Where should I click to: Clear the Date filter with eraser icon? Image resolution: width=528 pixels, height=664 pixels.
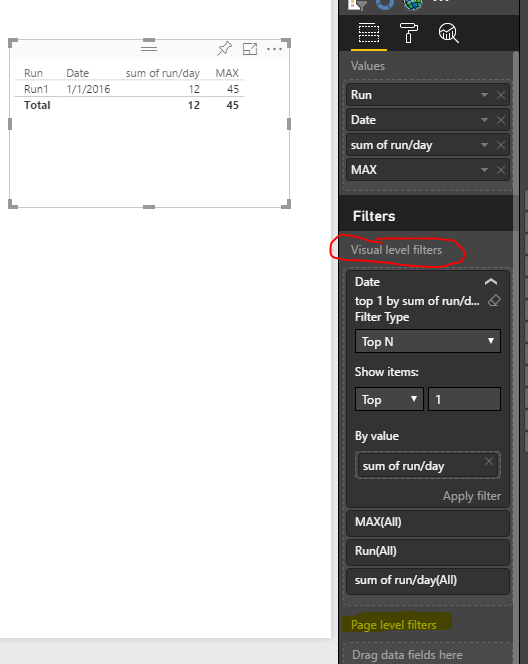click(x=494, y=301)
